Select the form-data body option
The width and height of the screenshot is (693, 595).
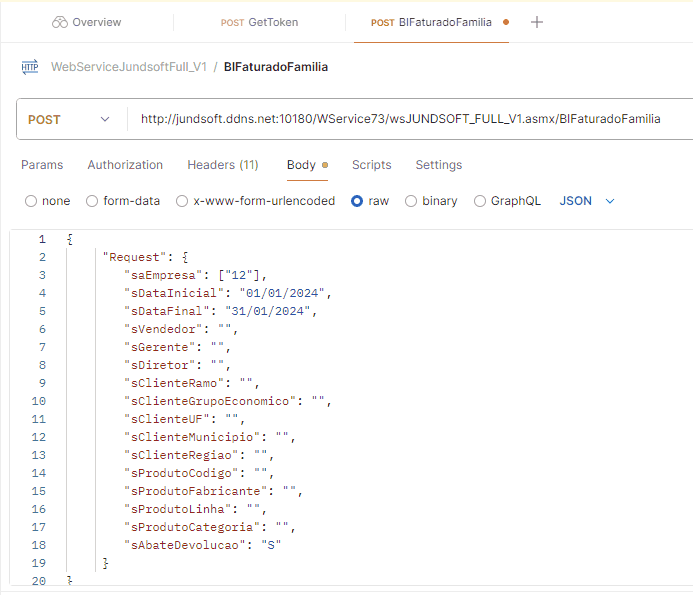click(x=92, y=201)
